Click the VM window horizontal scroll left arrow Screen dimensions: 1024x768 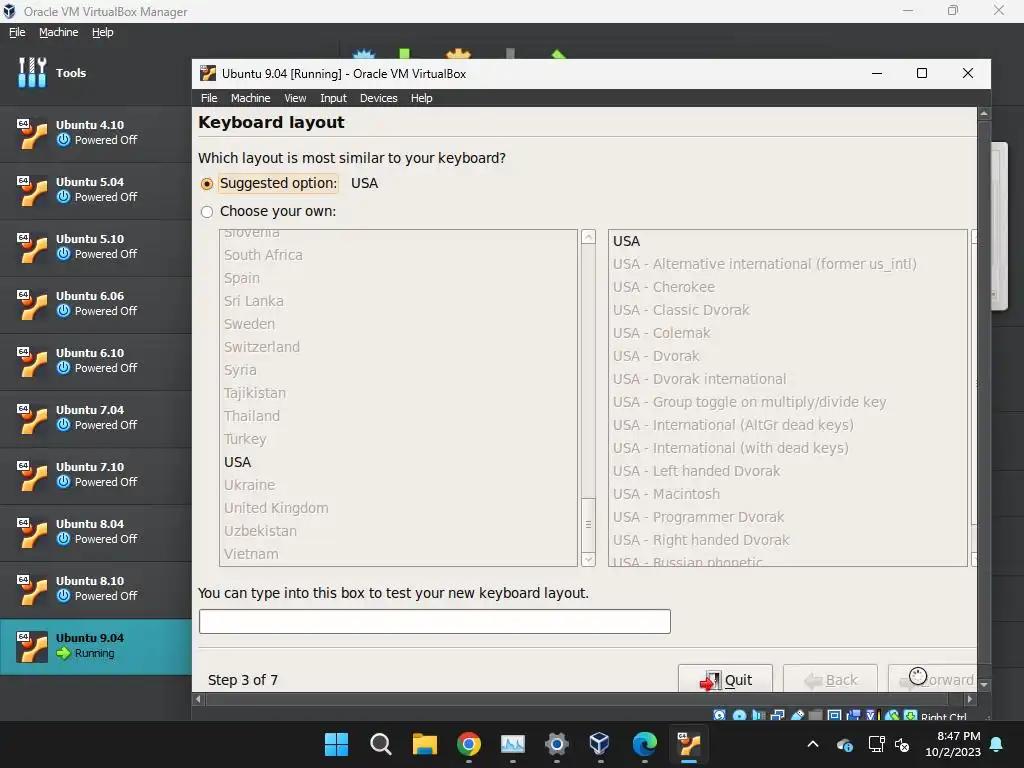199,699
